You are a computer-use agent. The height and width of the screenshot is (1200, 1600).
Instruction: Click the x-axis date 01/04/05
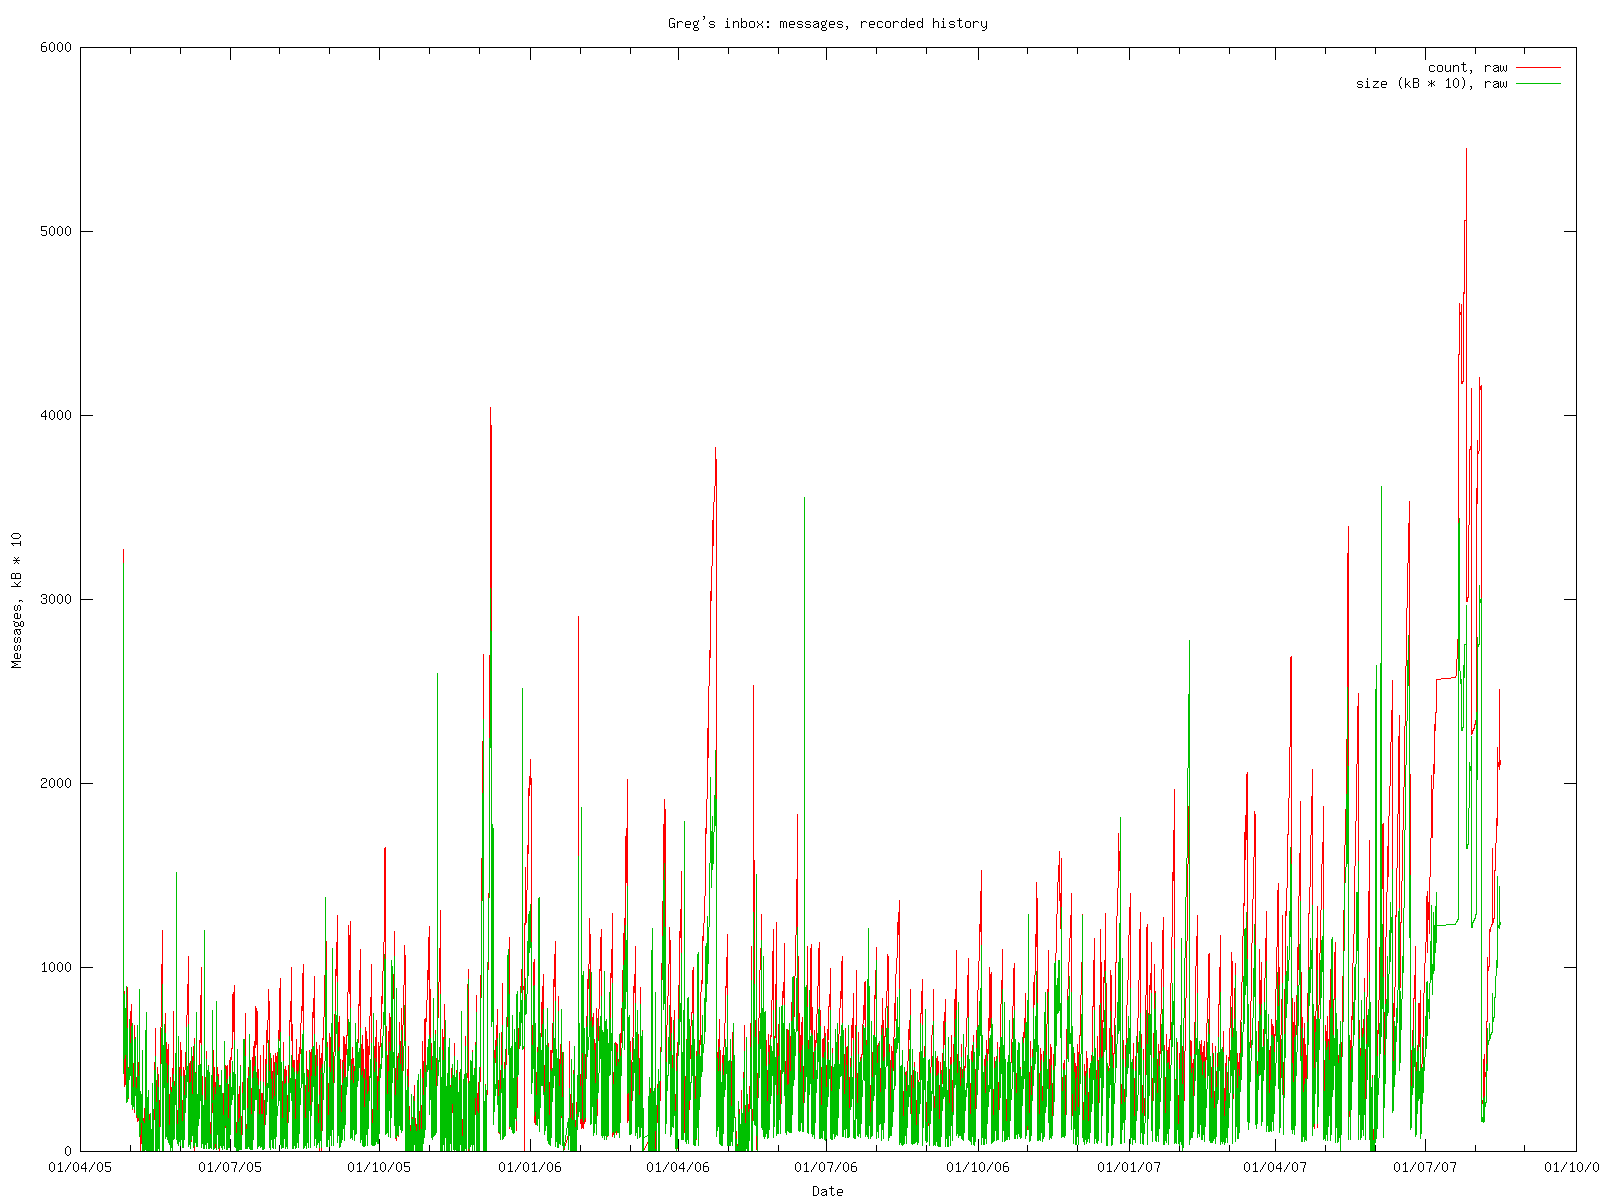[x=80, y=1167]
